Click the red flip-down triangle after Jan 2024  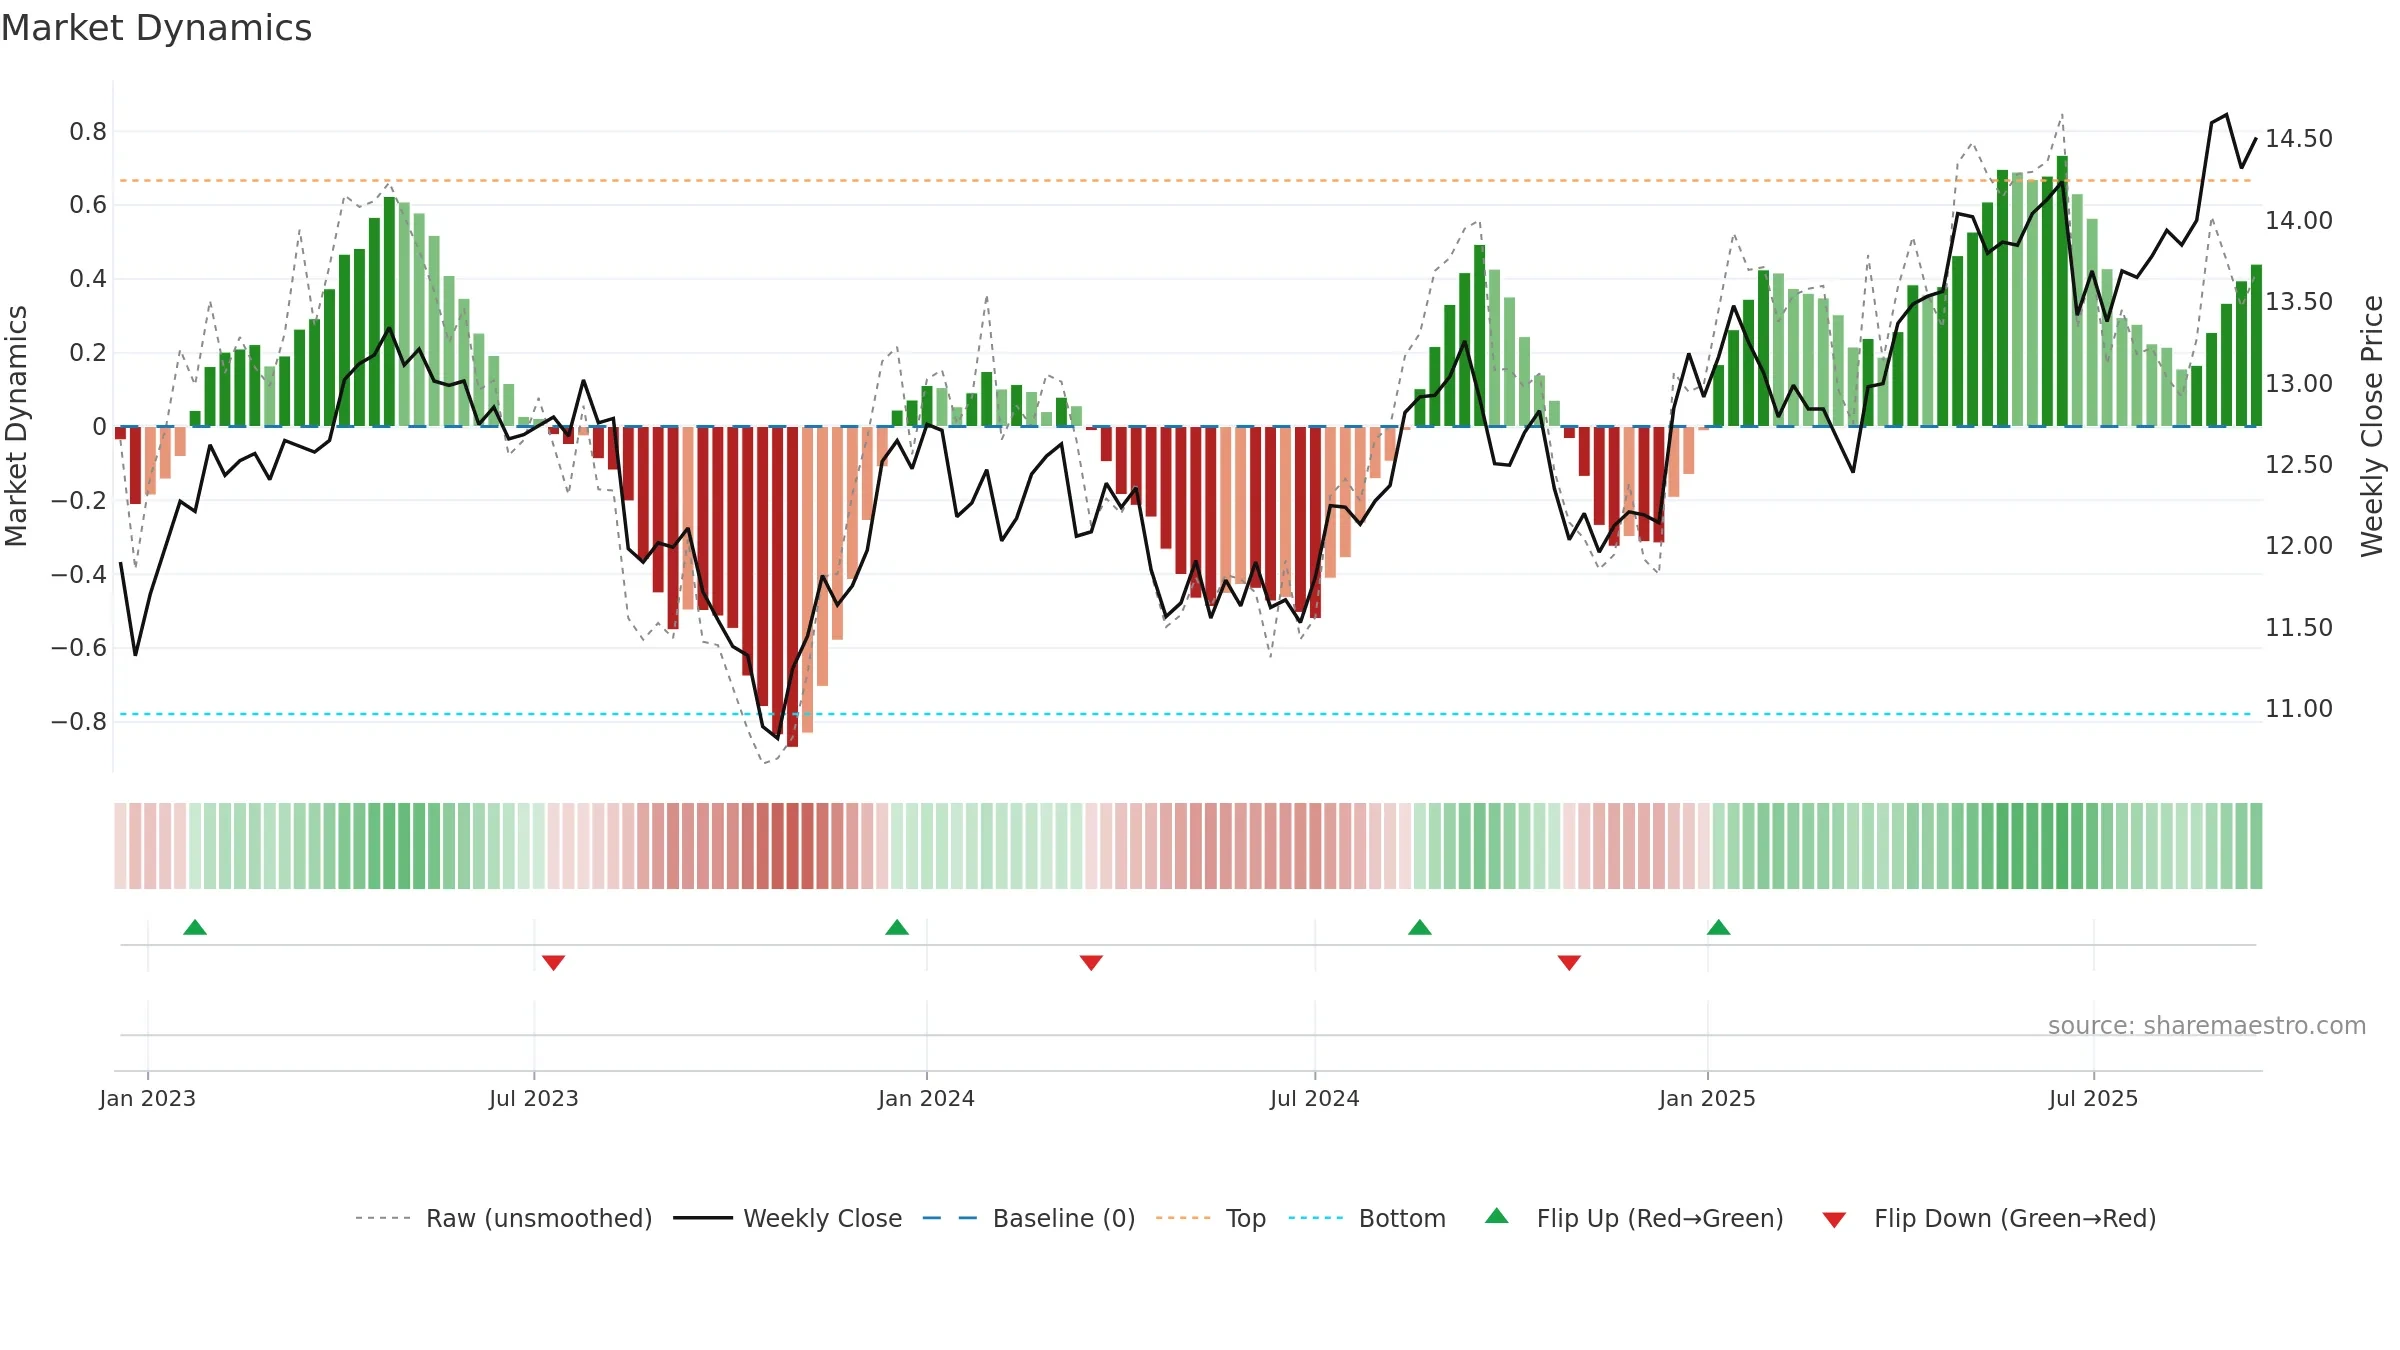pyautogui.click(x=1091, y=963)
